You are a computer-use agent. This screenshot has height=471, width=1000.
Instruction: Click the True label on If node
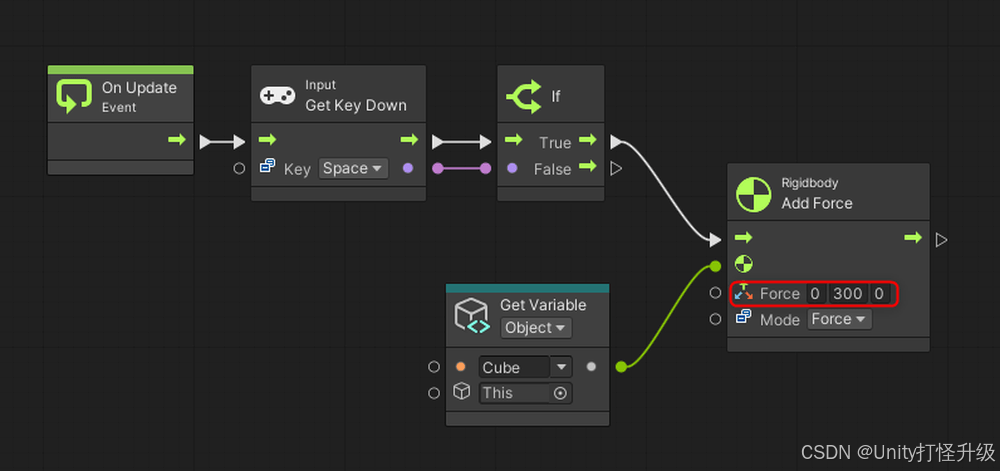(x=555, y=143)
